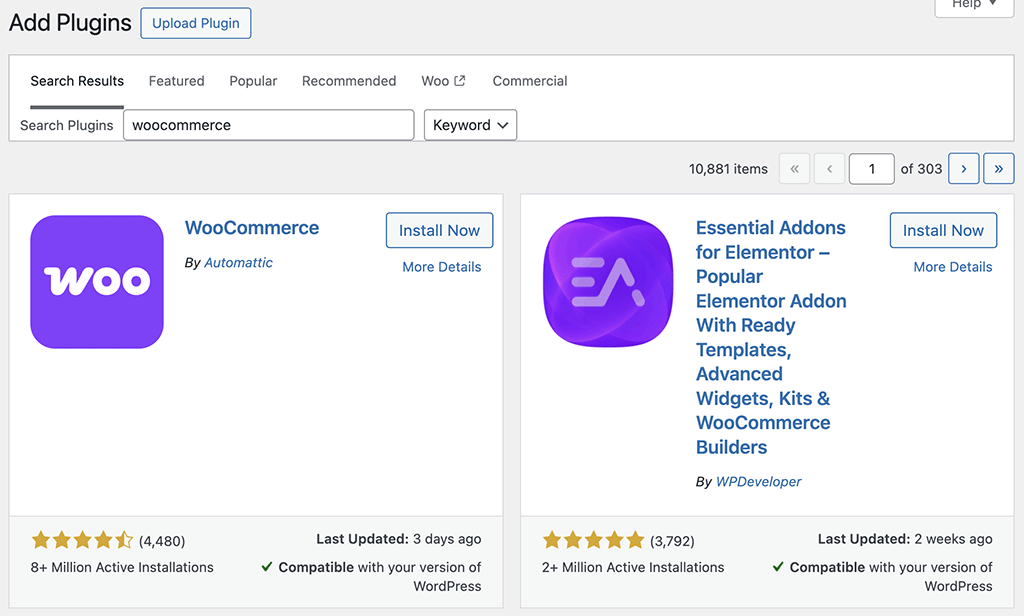Image resolution: width=1024 pixels, height=616 pixels.
Task: Open the Essential Addons for Elementor title
Action: coord(771,337)
